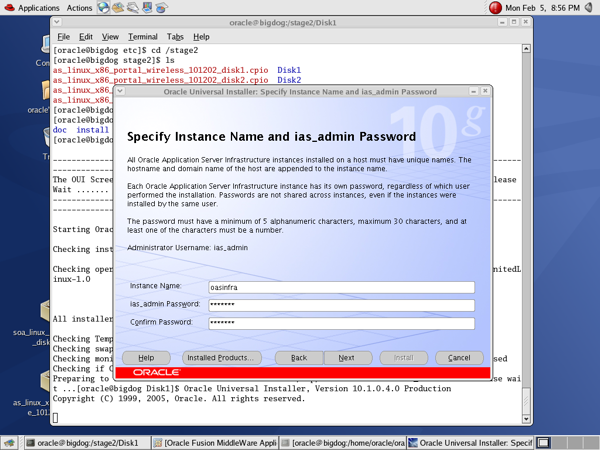The image size is (600, 450).
Task: Click the clock showing Mon Feb 5
Action: (542, 8)
